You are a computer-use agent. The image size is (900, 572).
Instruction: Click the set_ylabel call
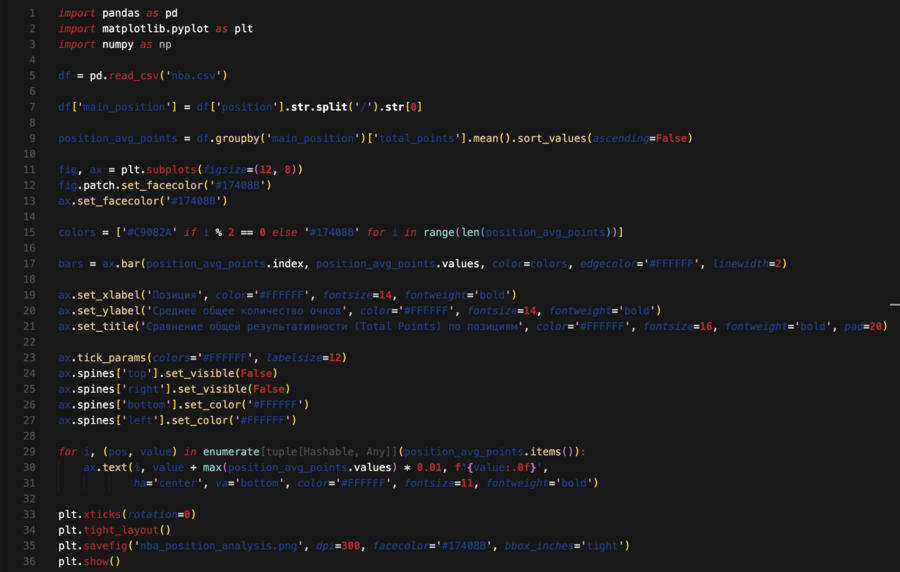click(x=108, y=310)
